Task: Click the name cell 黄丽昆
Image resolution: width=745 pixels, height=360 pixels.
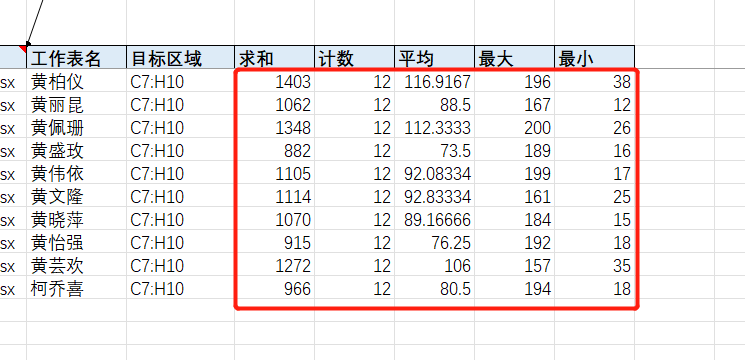Action: [x=76, y=104]
